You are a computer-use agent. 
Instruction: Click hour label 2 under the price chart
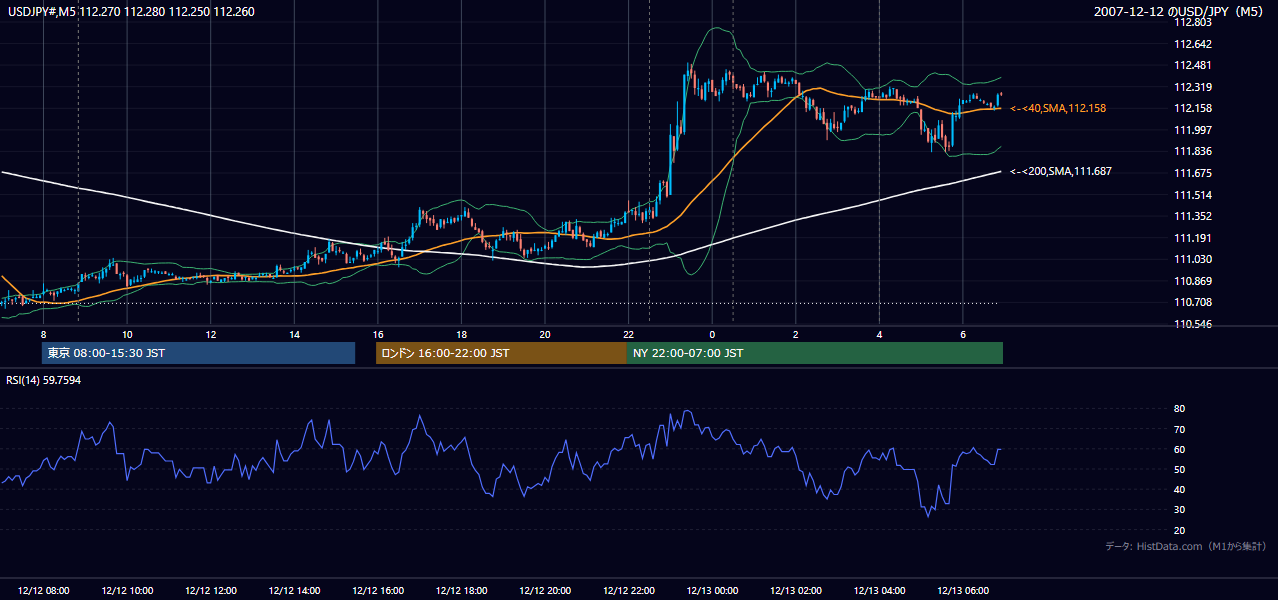pyautogui.click(x=795, y=333)
